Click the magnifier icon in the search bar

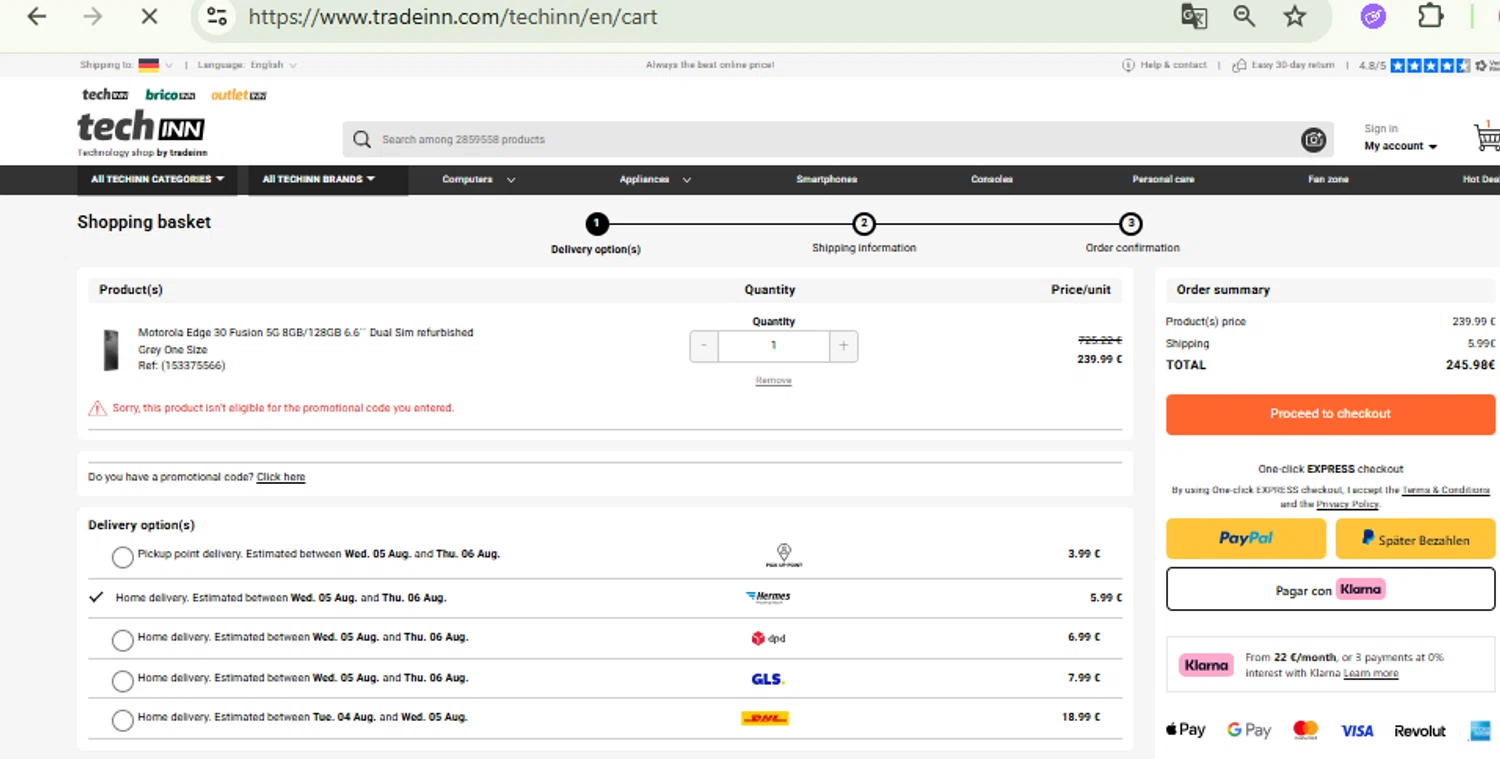click(361, 140)
